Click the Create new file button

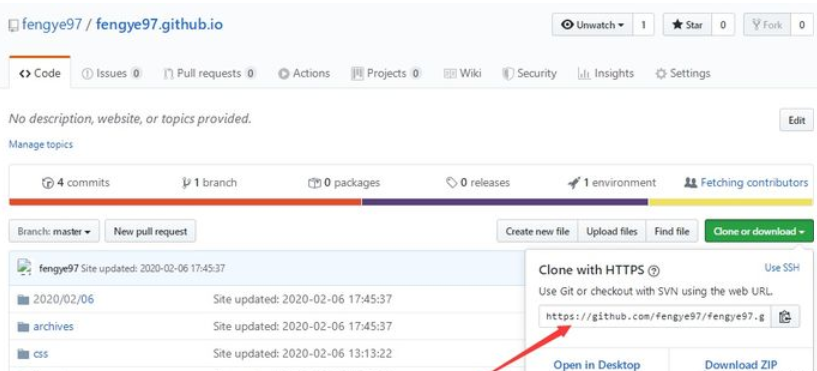point(537,231)
